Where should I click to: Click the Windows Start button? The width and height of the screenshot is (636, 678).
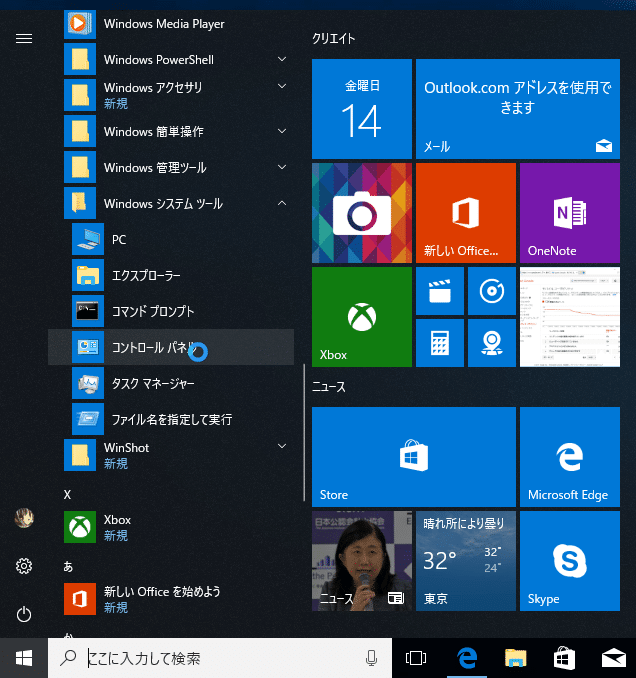point(24,658)
